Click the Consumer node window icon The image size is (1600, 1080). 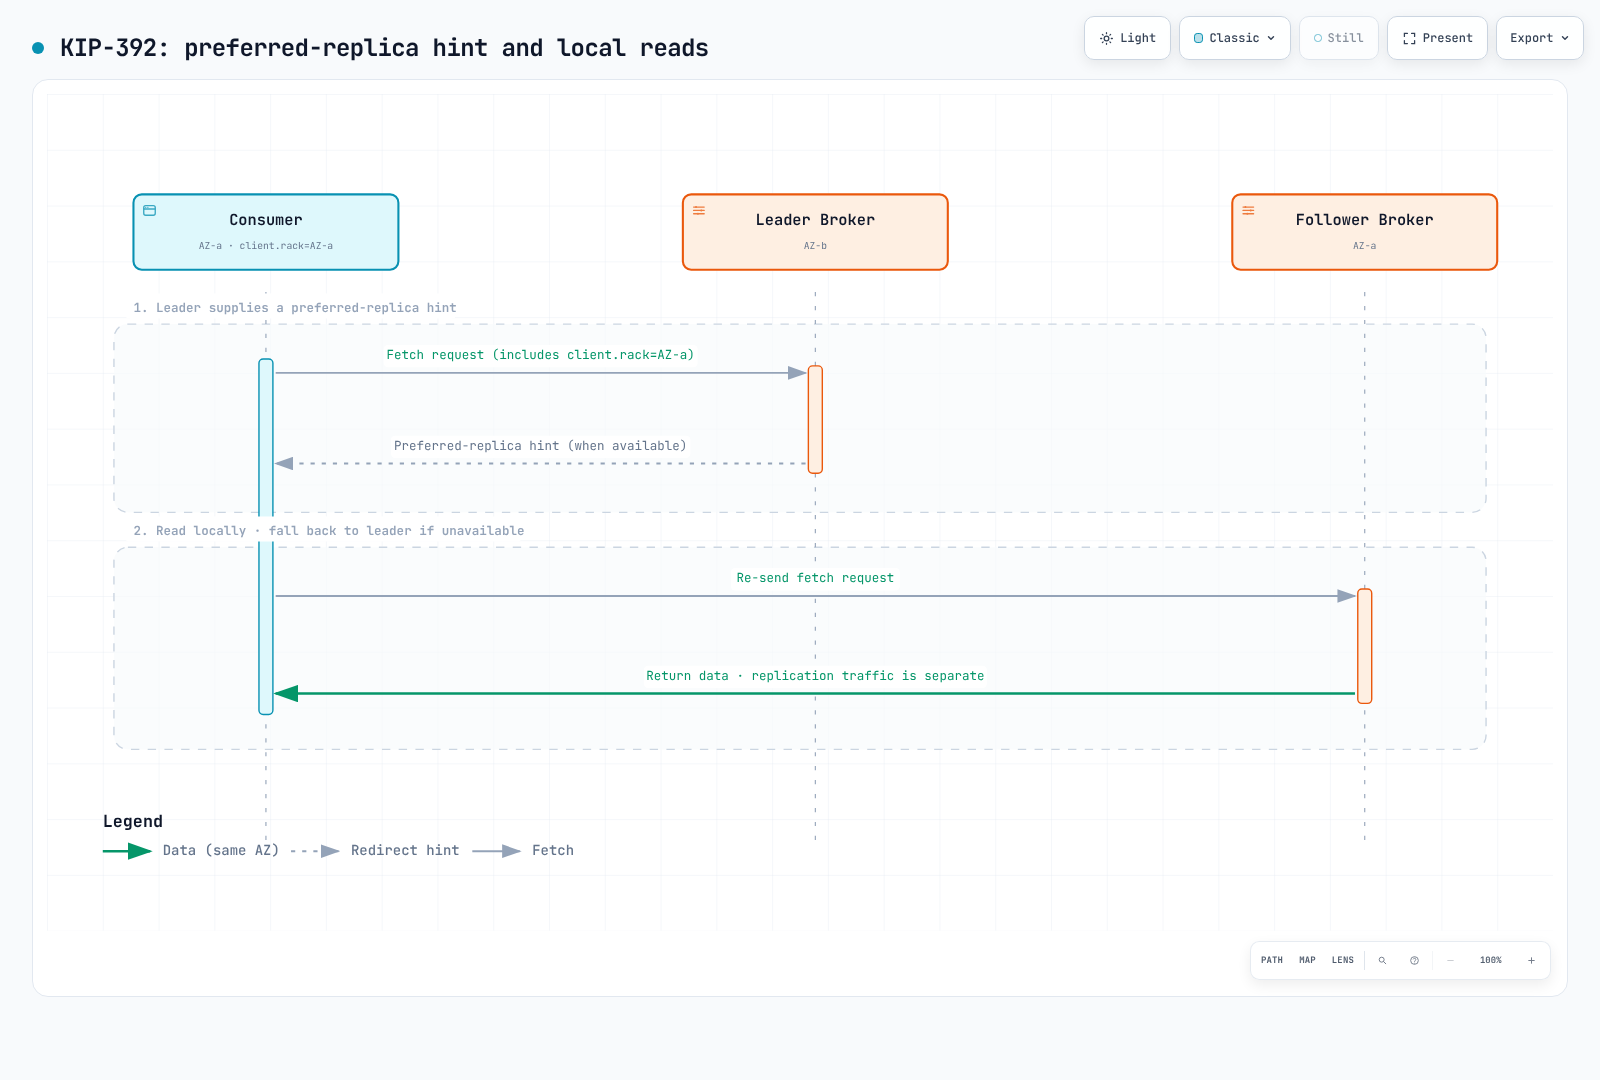coord(150,211)
